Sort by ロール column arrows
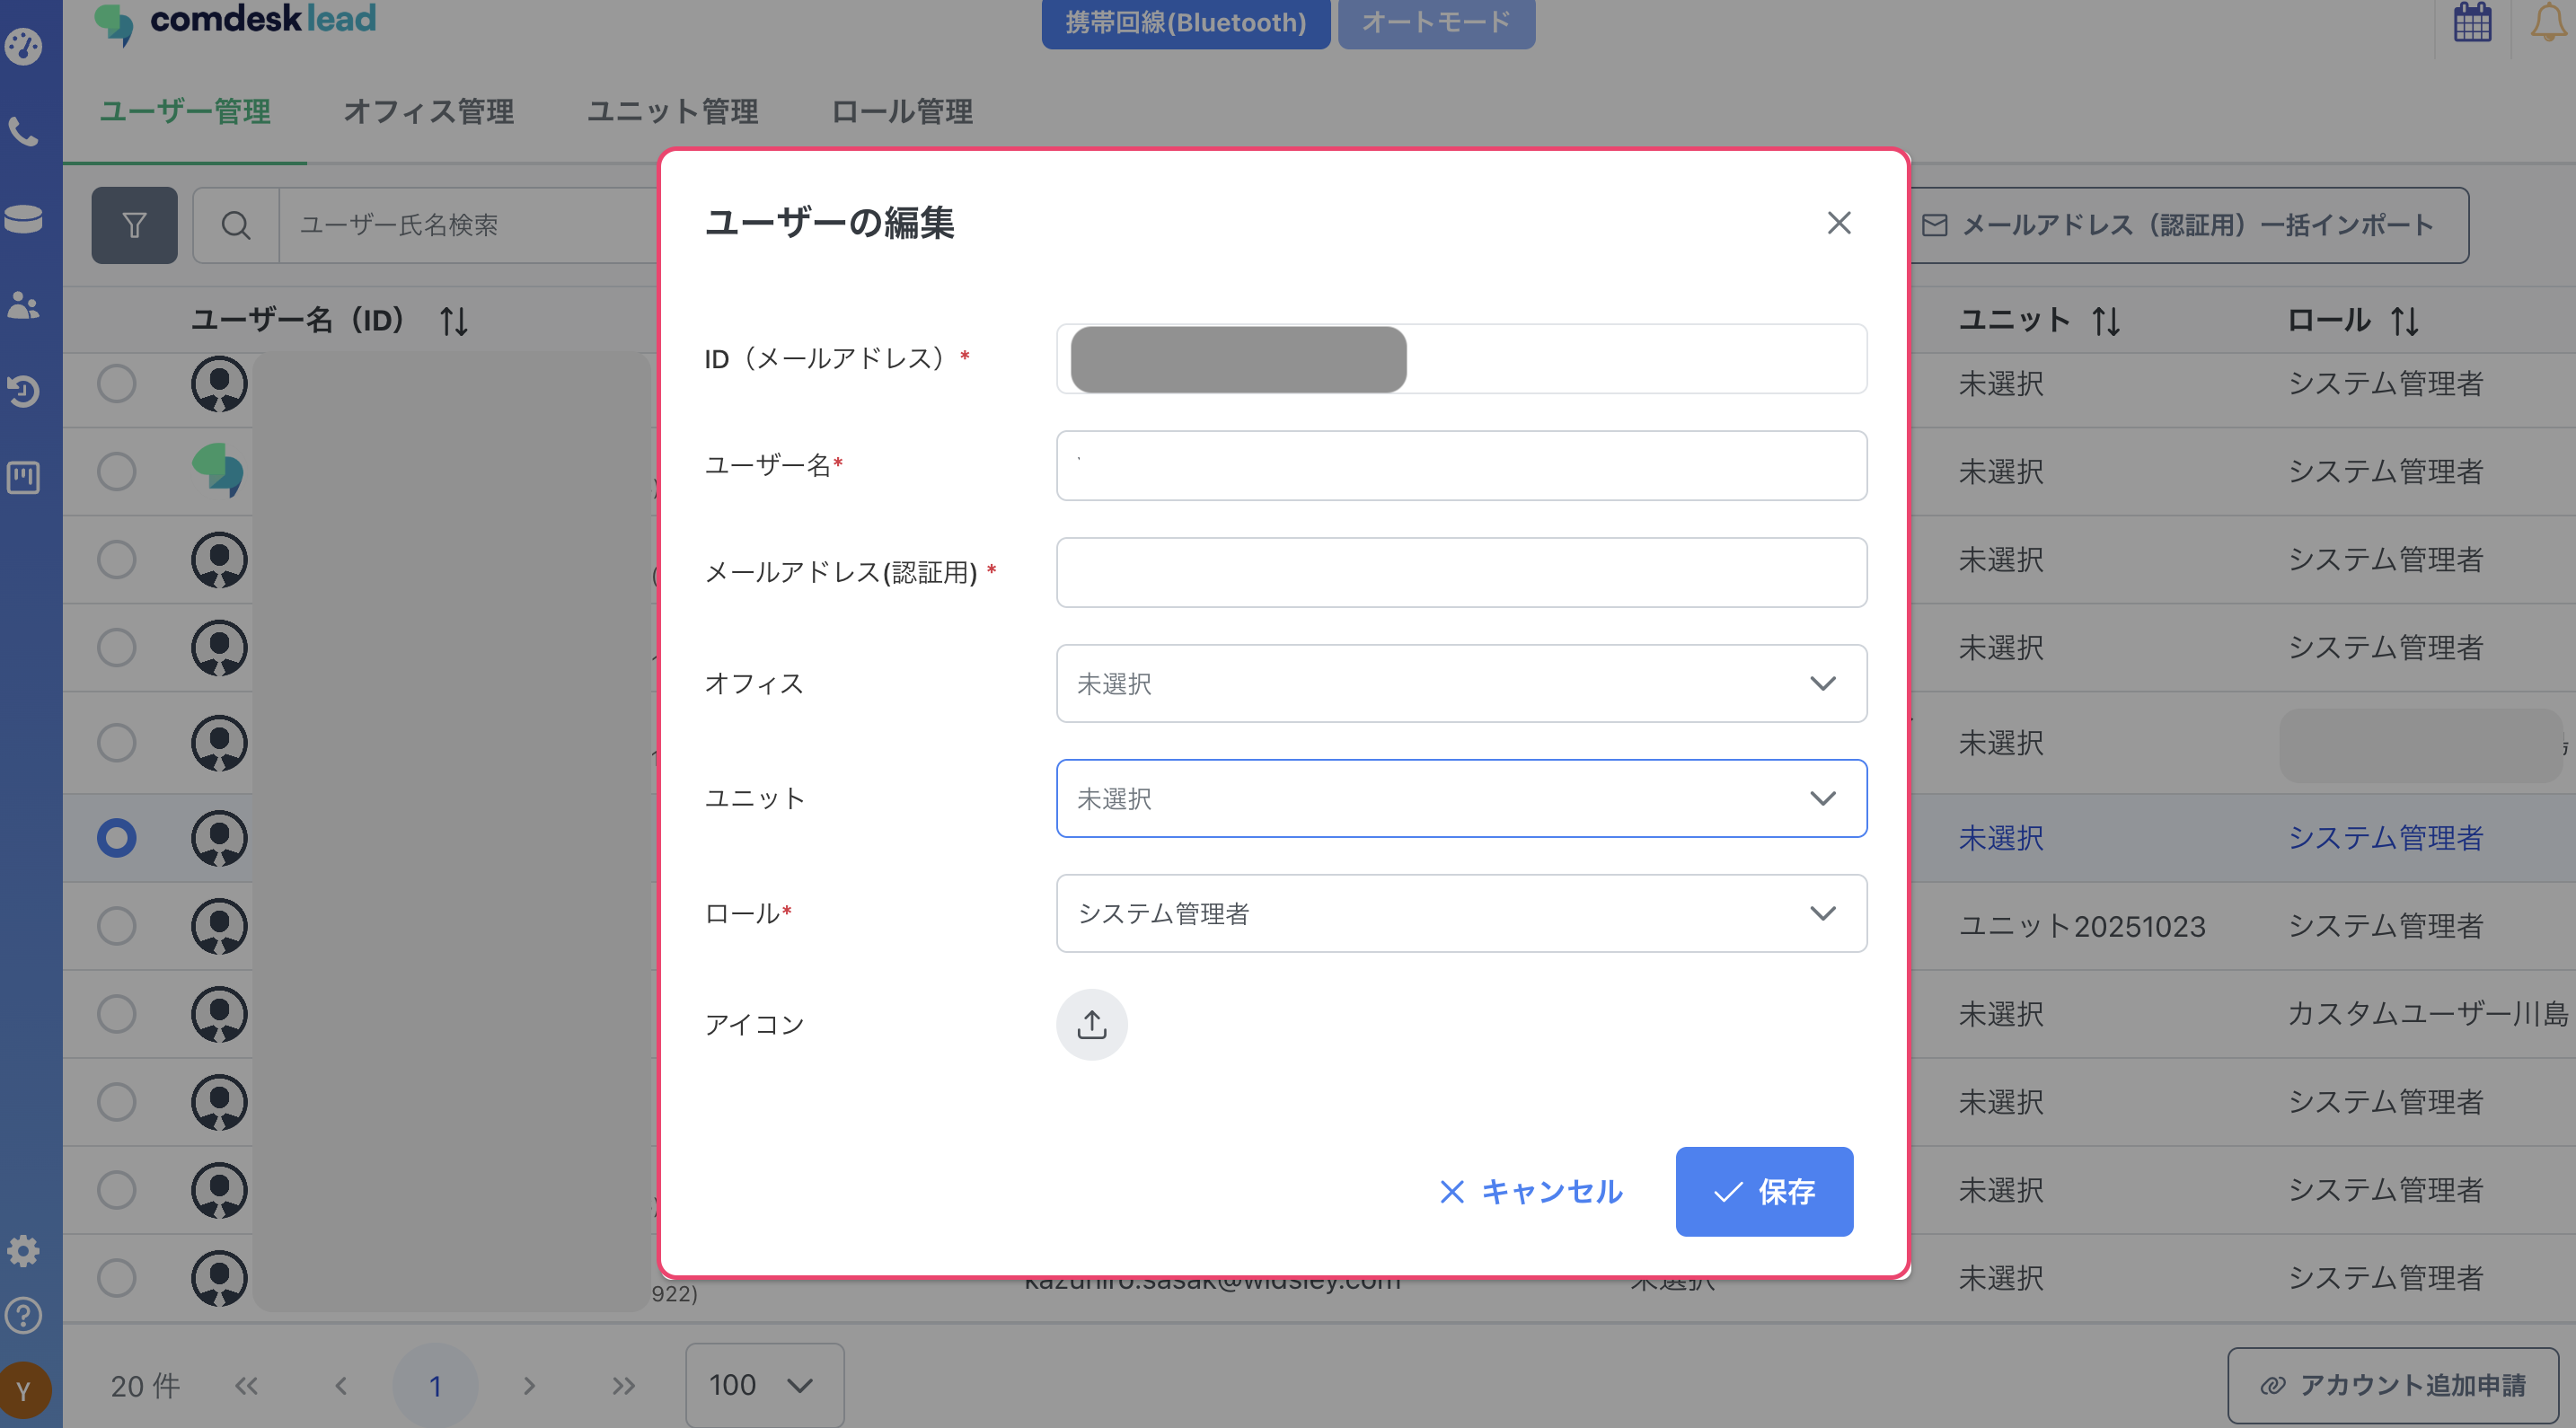The image size is (2576, 1428). pos(2404,321)
